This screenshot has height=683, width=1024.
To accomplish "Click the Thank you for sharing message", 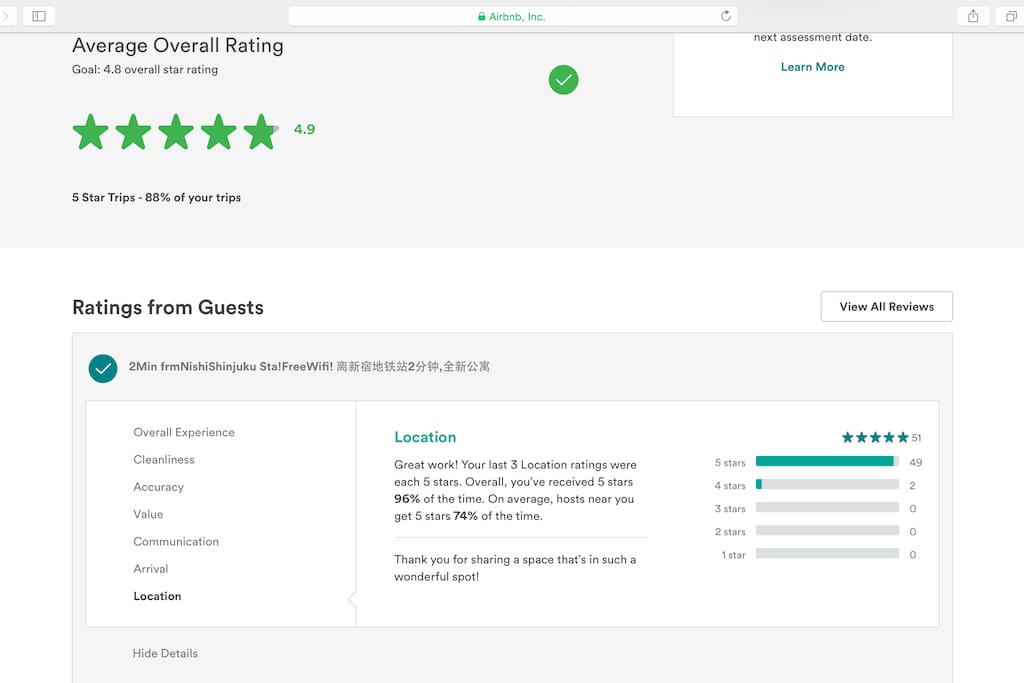I will [515, 568].
